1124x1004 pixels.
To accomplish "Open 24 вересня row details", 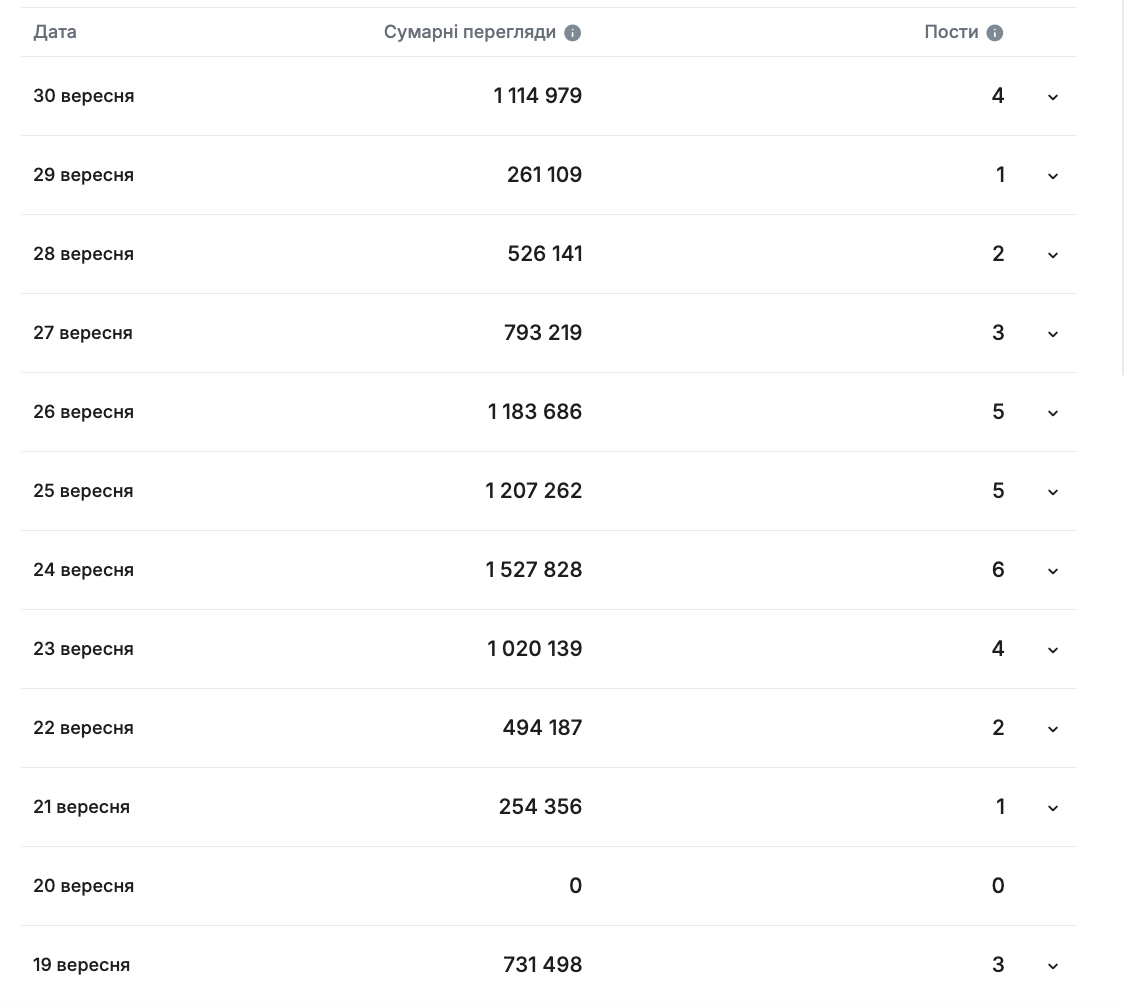I will coord(1052,571).
